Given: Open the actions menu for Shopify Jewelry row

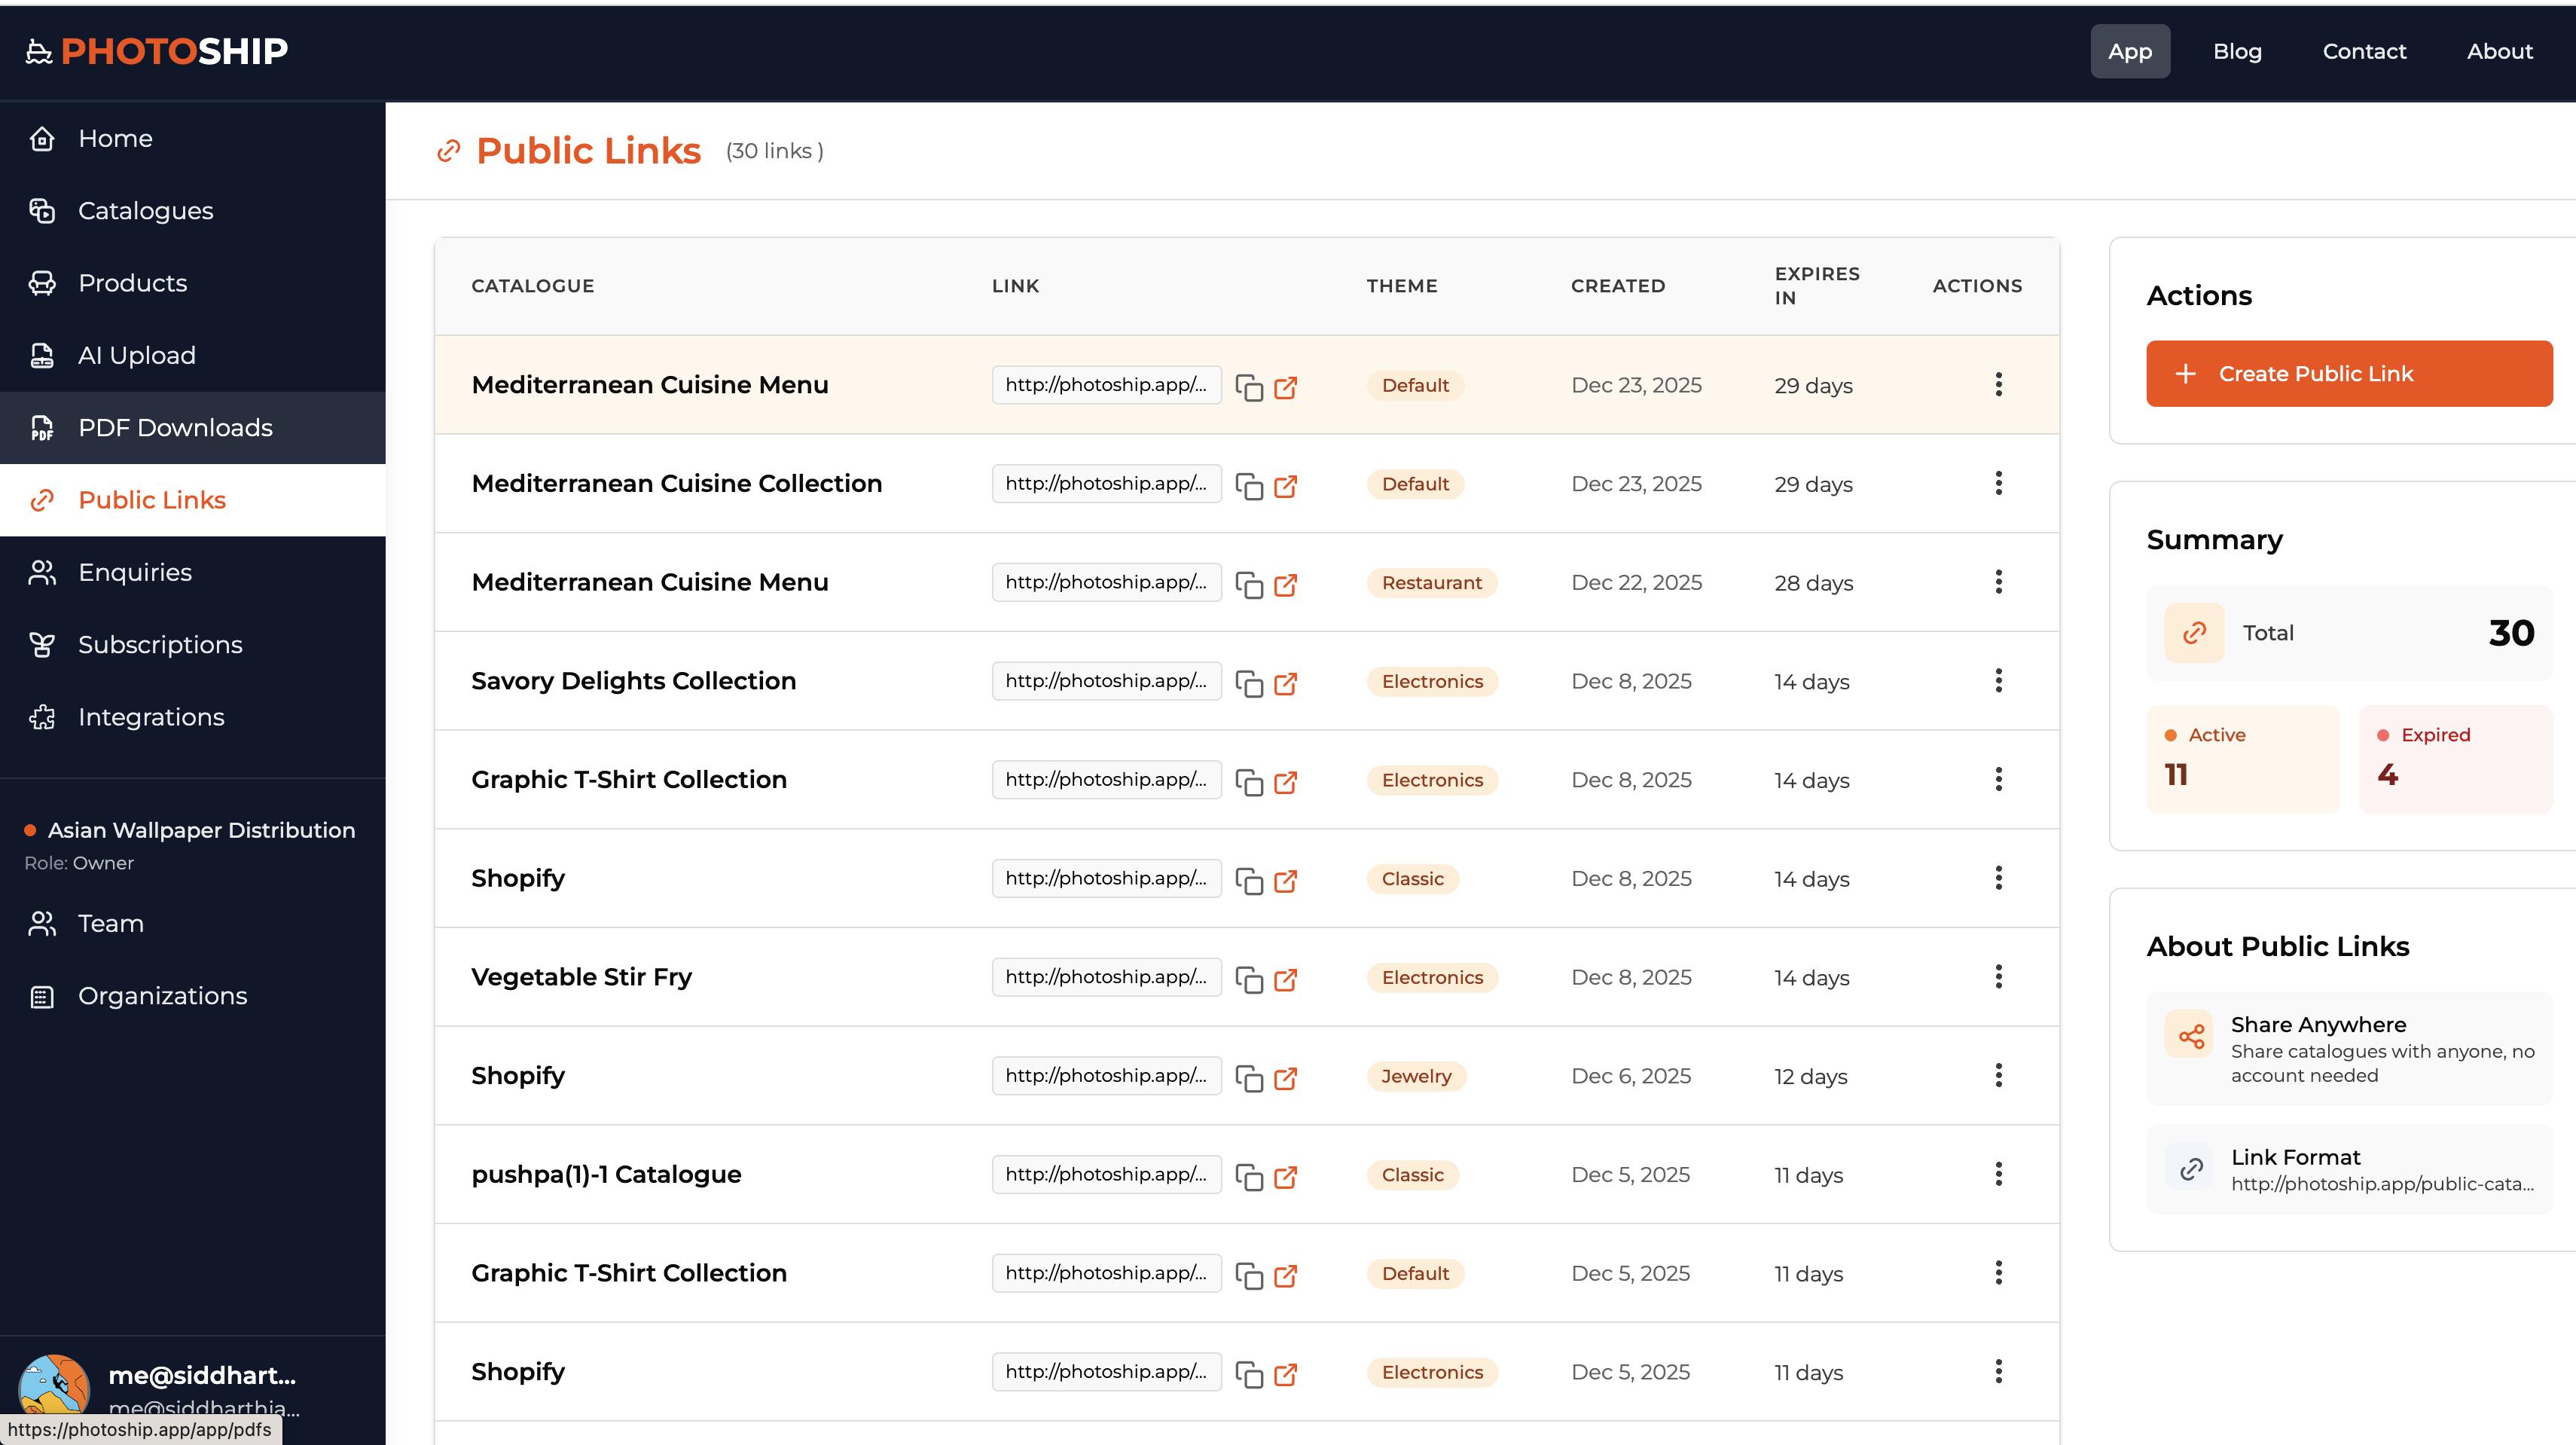Looking at the screenshot, I should (x=1999, y=1076).
